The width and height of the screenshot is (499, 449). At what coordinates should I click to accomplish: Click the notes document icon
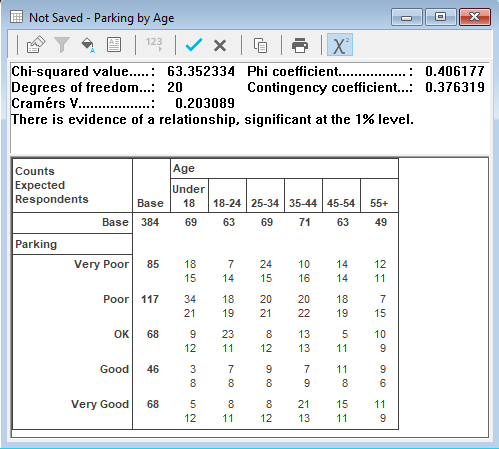[114, 45]
